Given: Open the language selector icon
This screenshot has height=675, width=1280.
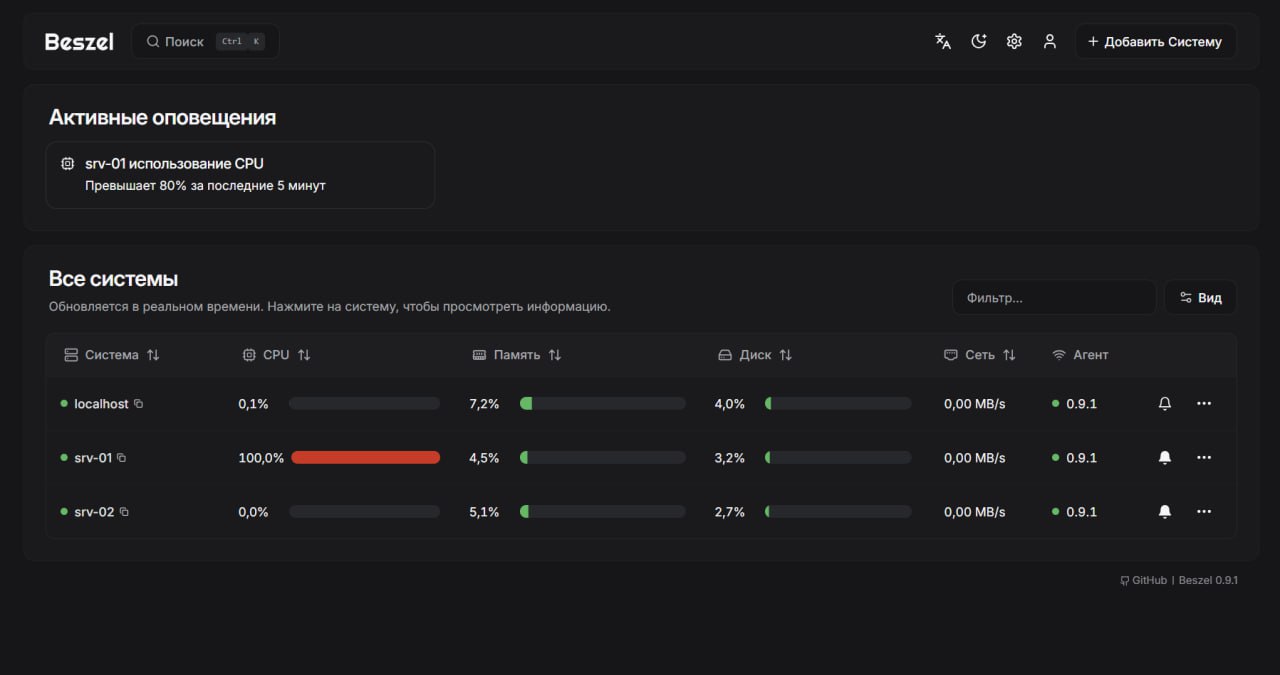Looking at the screenshot, I should click(943, 41).
